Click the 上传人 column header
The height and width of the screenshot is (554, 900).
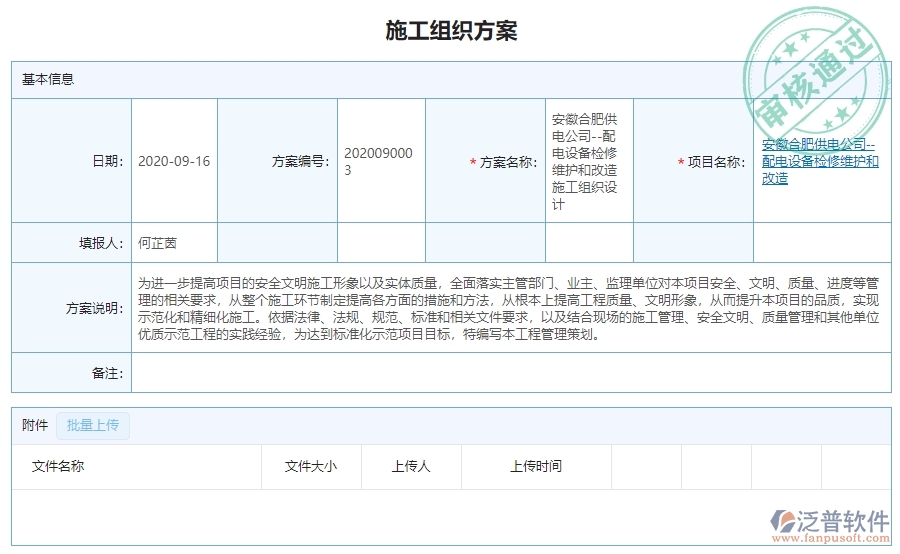point(411,466)
